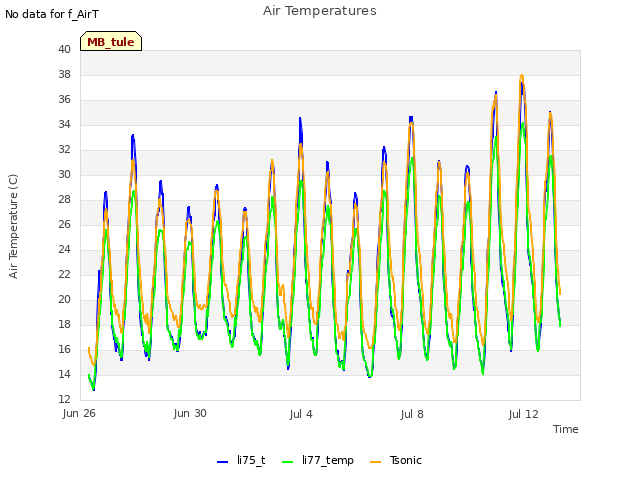The image size is (640, 480).
Task: Click the 28 y-axis tick label
Action: tap(64, 199)
